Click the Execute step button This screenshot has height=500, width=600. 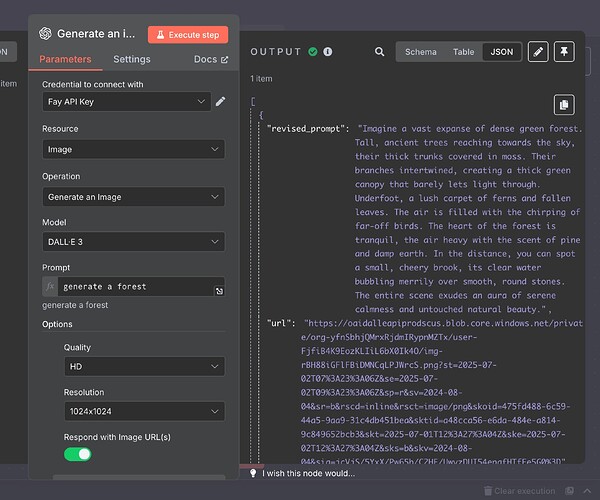(x=188, y=35)
